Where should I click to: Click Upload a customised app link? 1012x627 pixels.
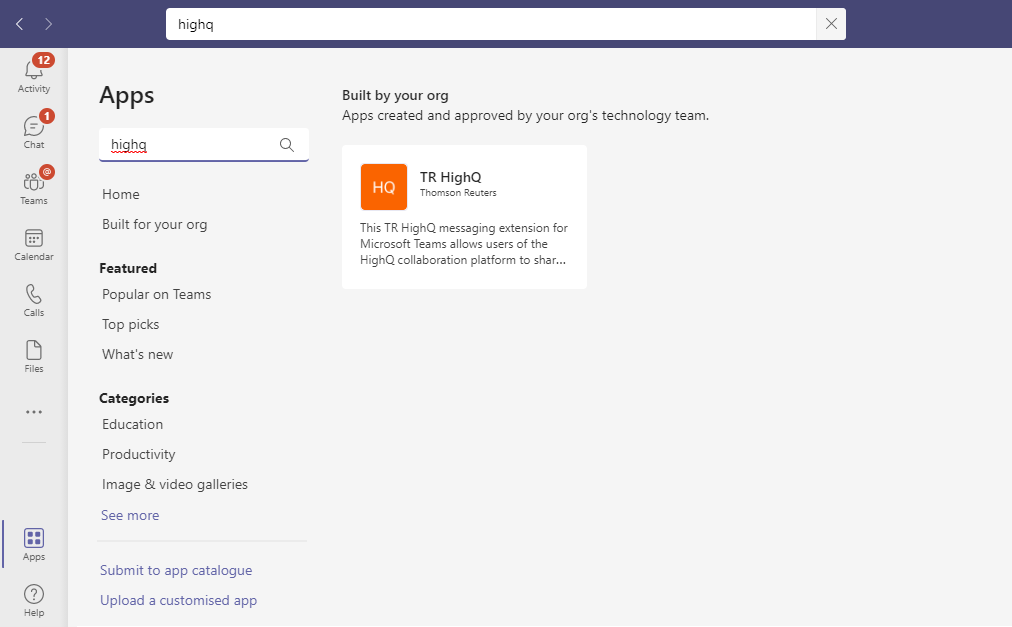pos(178,600)
